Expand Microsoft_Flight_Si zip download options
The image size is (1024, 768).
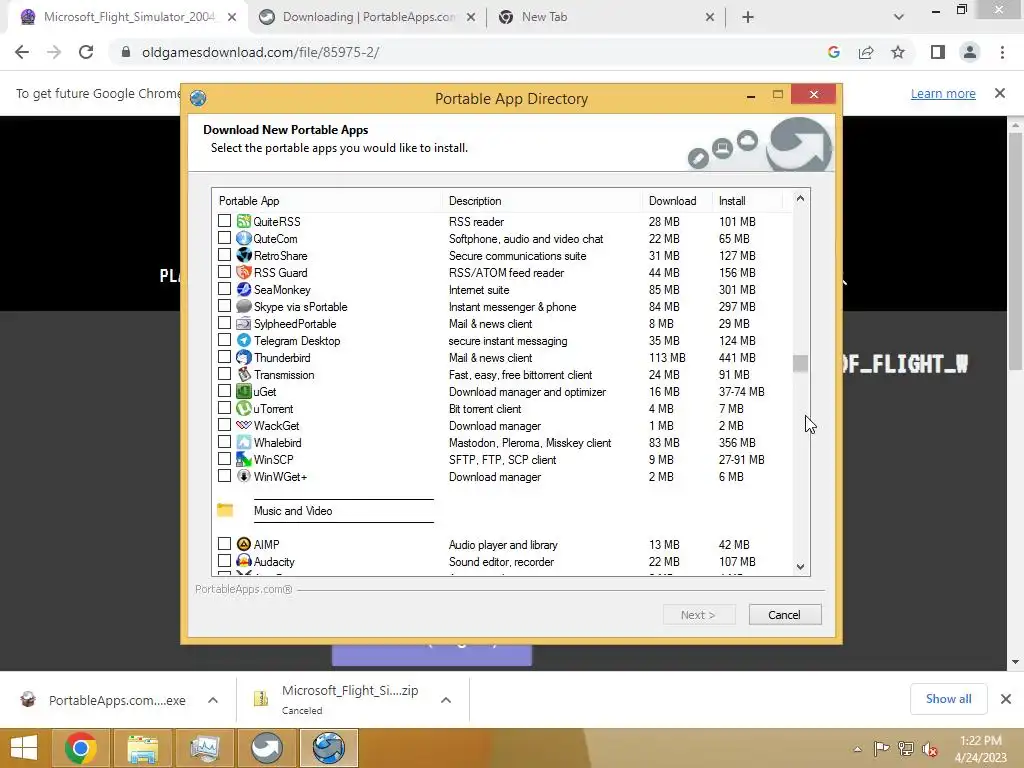point(446,700)
